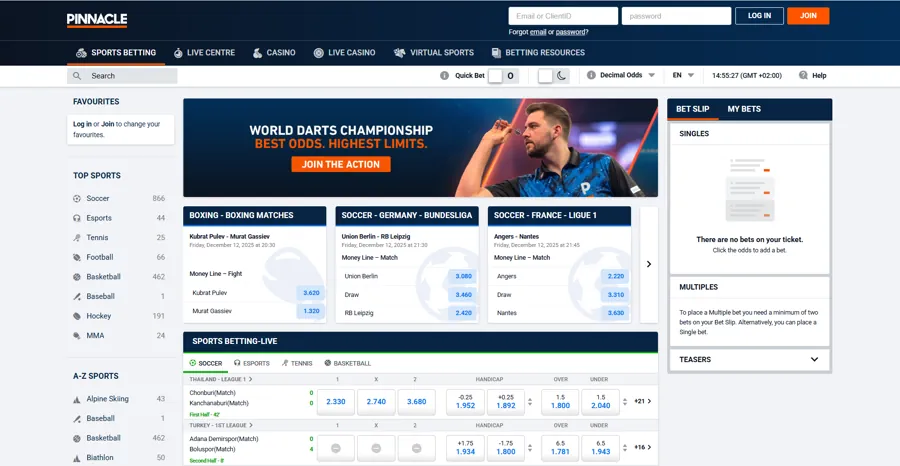Focus the Email or ClientID field

coord(563,16)
